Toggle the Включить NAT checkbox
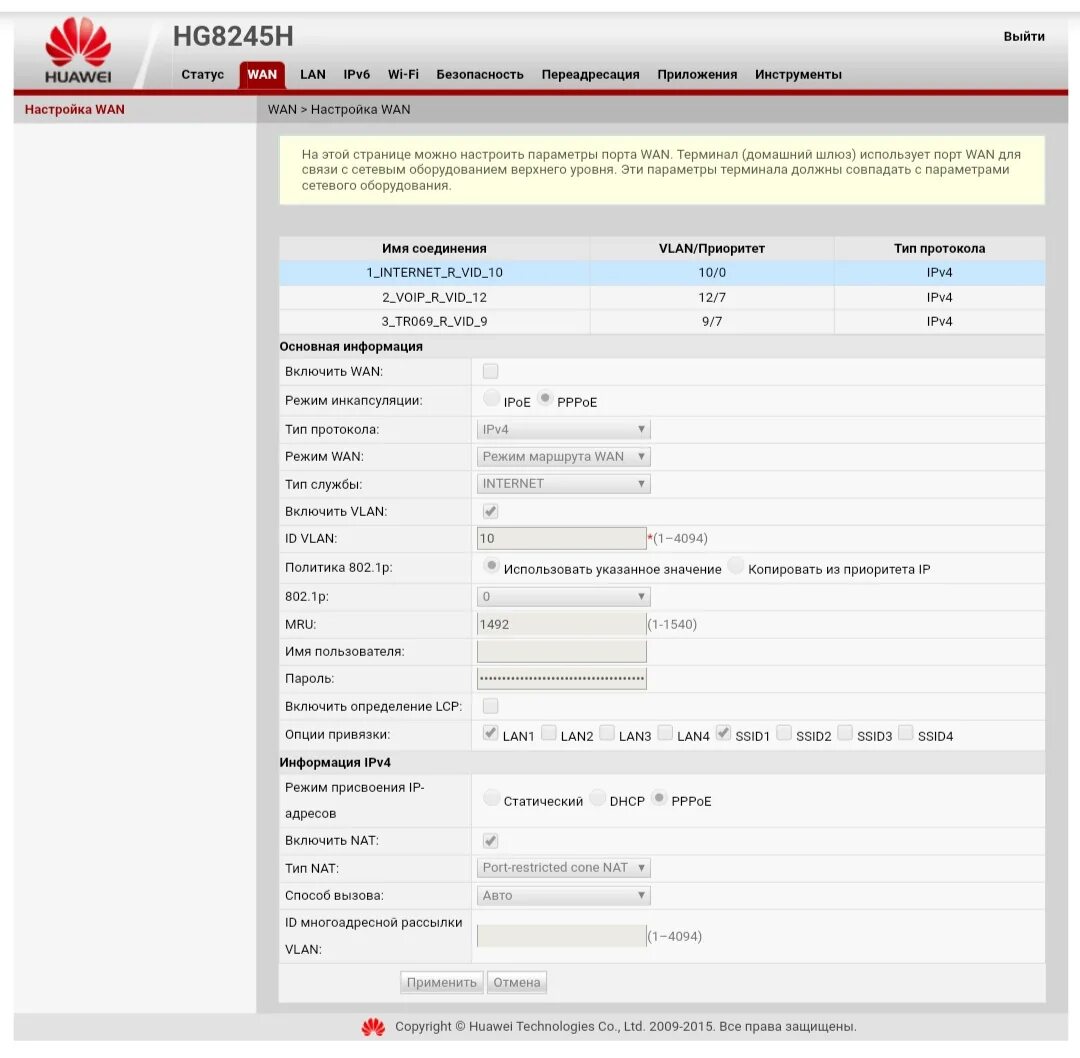The width and height of the screenshot is (1080, 1058). tap(490, 840)
